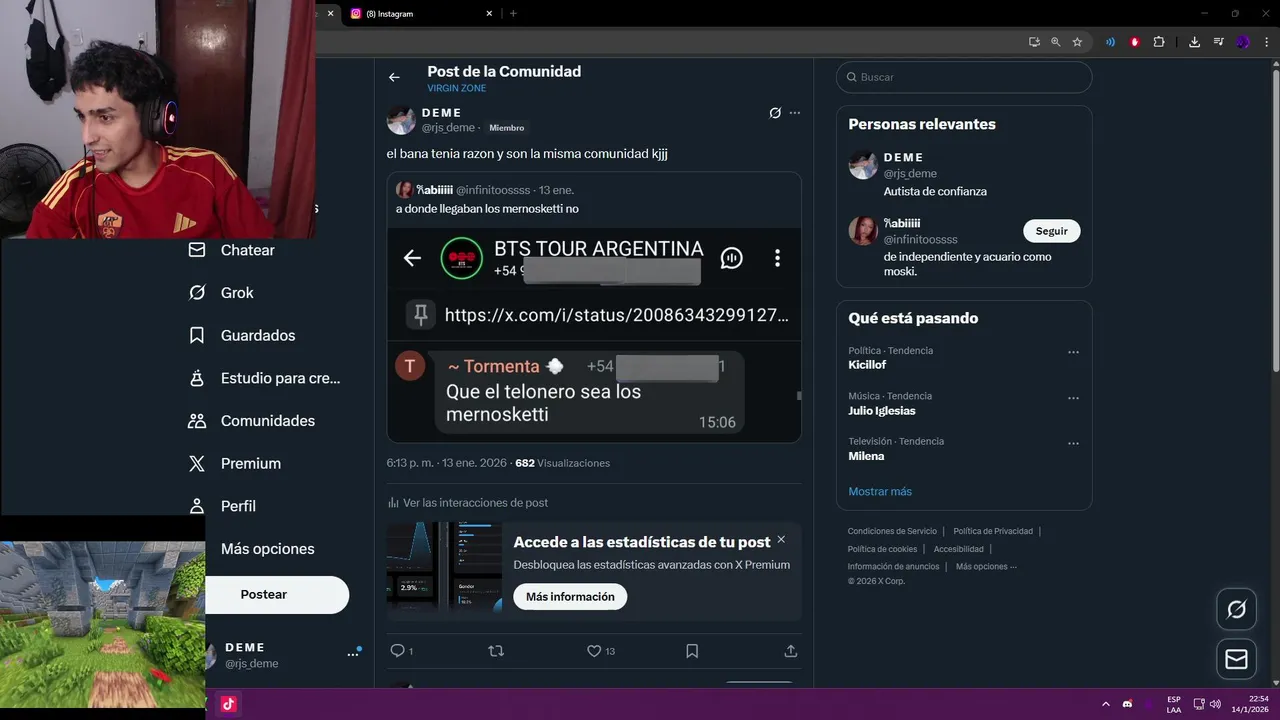Click the Más información button
1280x720 pixels.
point(570,597)
